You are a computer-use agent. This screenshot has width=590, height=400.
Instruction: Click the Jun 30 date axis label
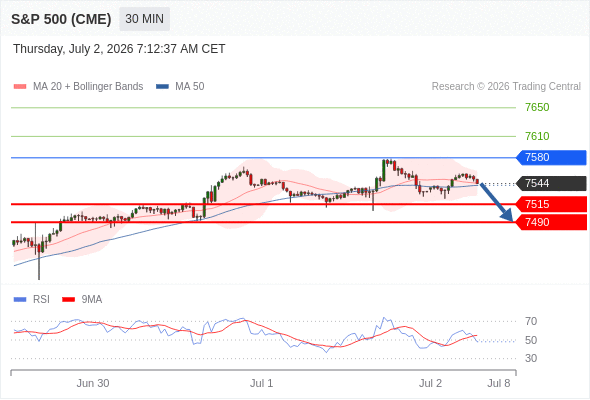pos(93,383)
